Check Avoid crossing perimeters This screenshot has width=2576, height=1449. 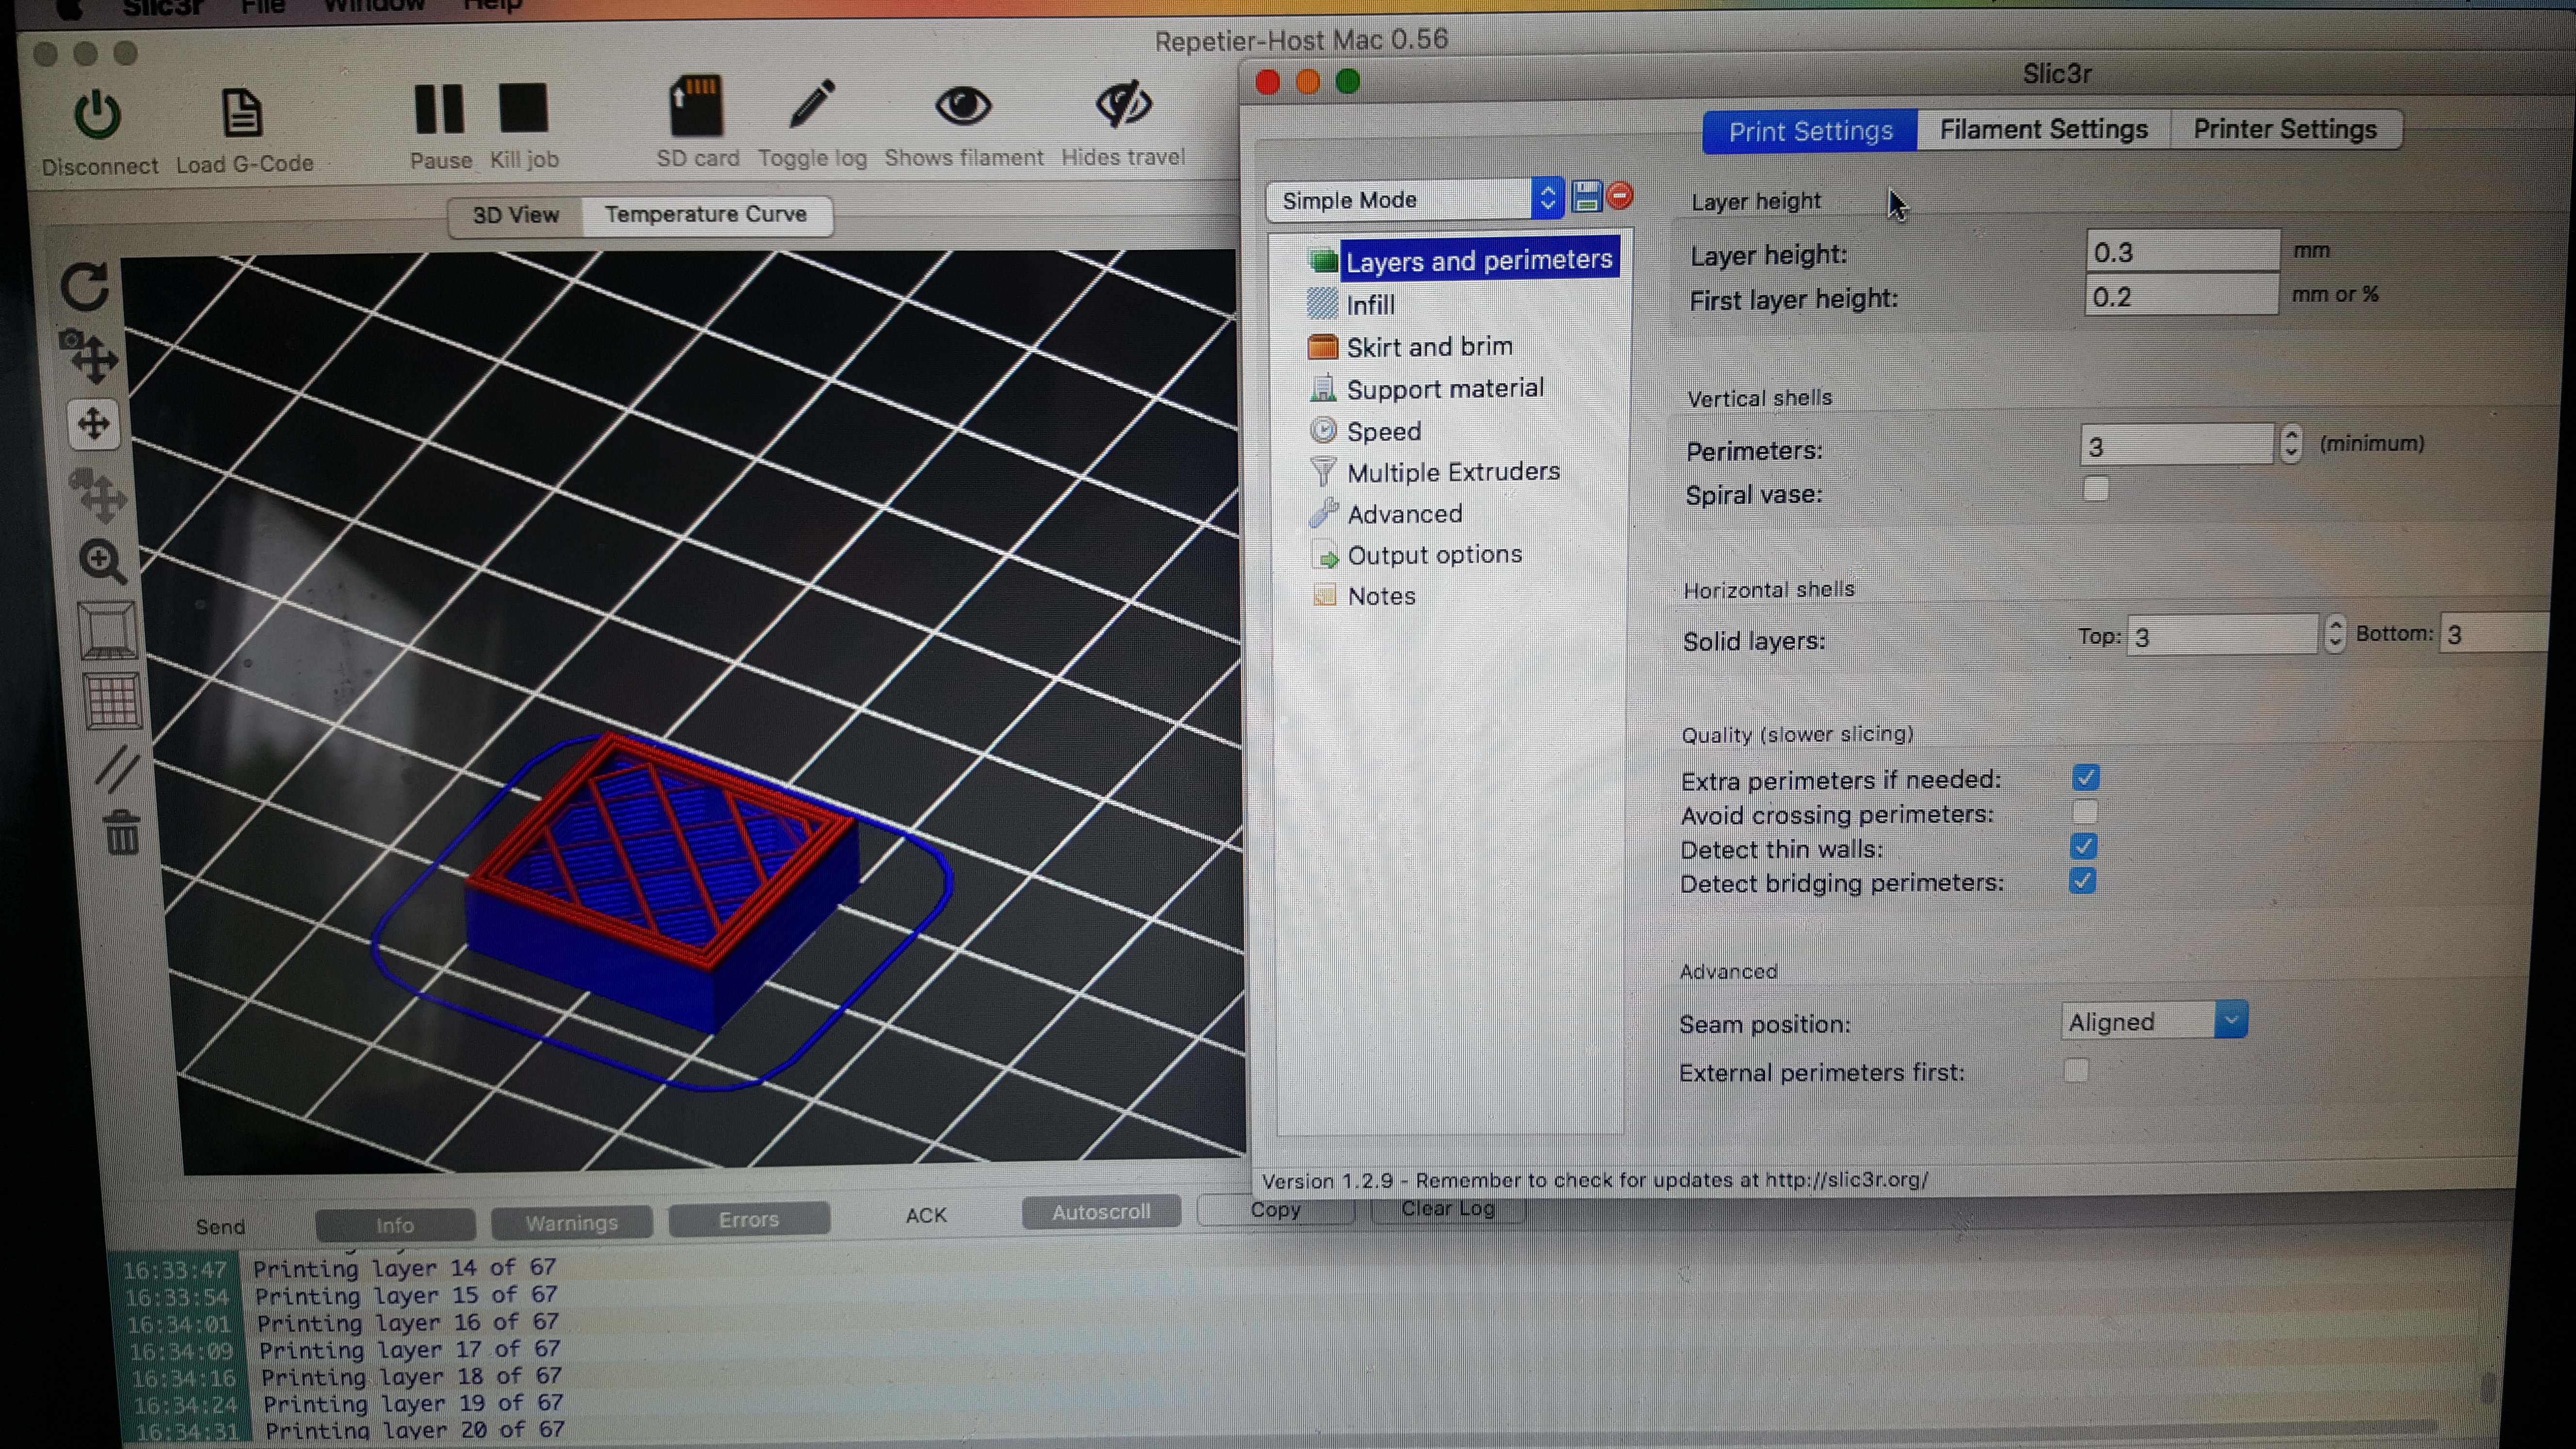coord(2085,811)
